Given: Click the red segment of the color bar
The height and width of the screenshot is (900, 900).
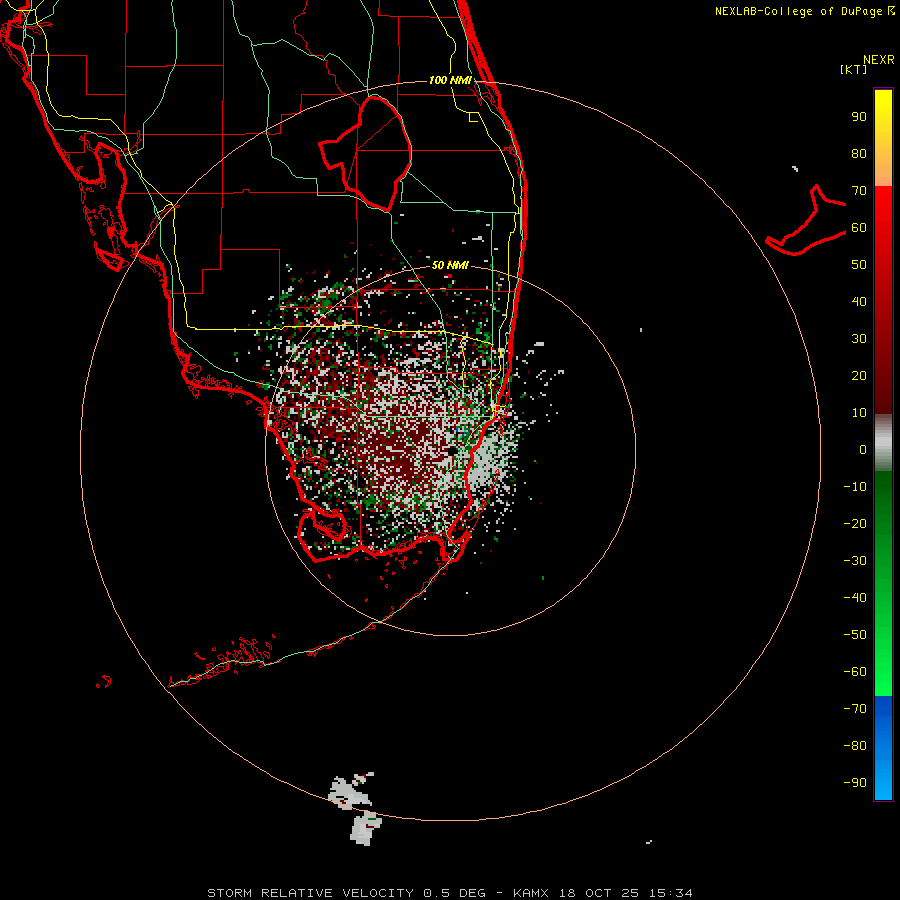Looking at the screenshot, I should (x=883, y=300).
